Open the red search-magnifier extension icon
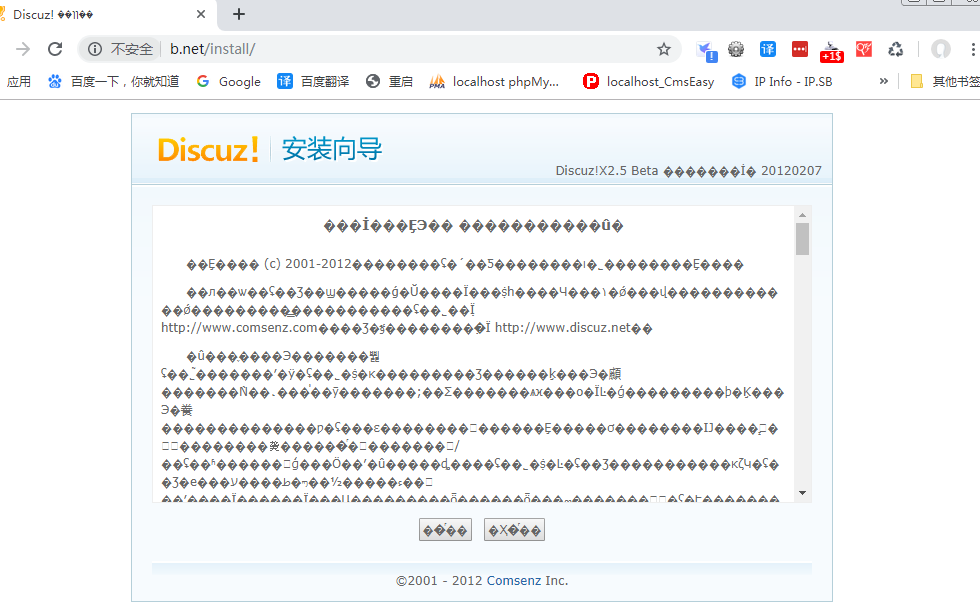The width and height of the screenshot is (980, 608). 864,49
